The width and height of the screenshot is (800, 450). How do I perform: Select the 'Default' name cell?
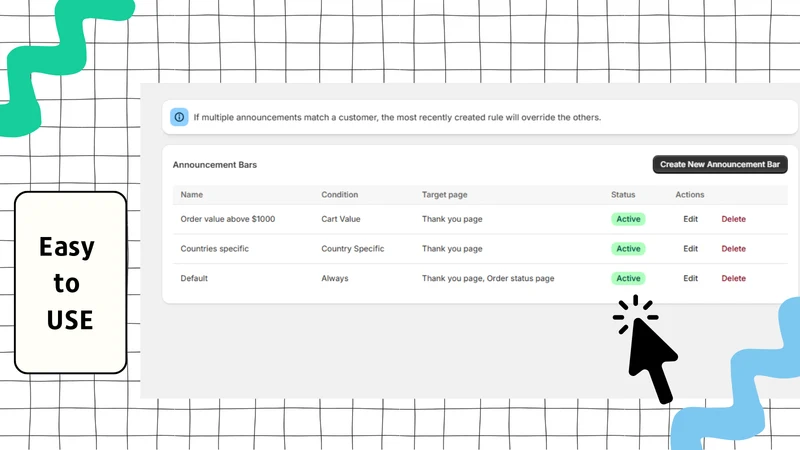(194, 278)
